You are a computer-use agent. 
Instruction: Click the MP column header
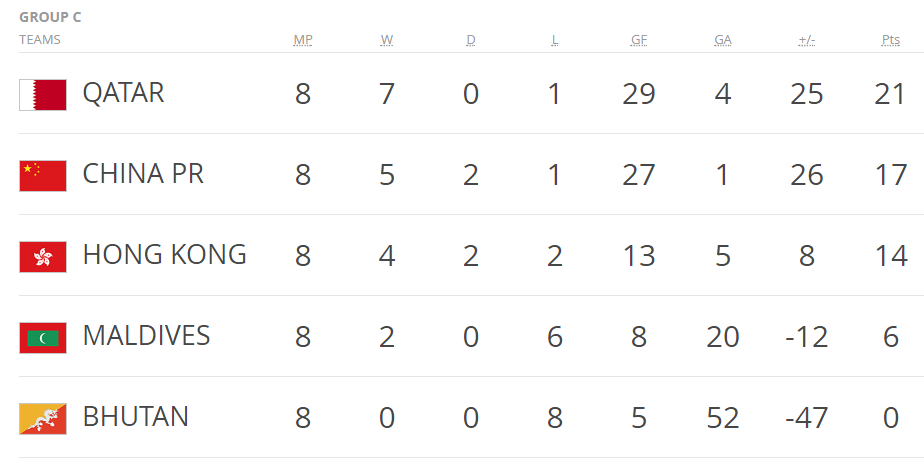tap(303, 40)
